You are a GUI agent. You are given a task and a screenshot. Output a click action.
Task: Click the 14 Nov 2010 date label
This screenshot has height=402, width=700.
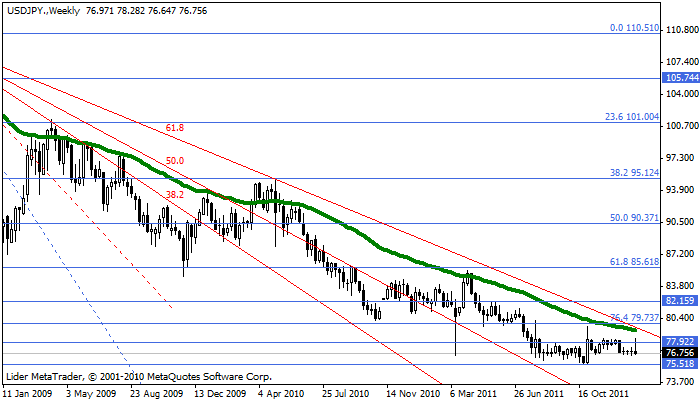413,394
